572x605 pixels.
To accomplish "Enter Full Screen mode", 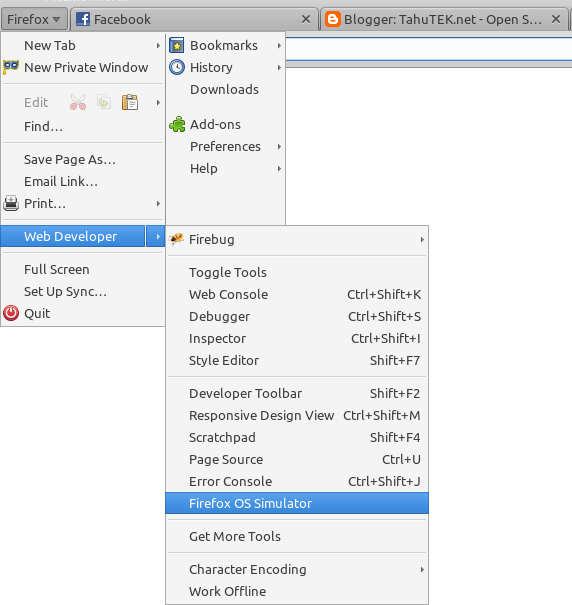I will click(83, 269).
